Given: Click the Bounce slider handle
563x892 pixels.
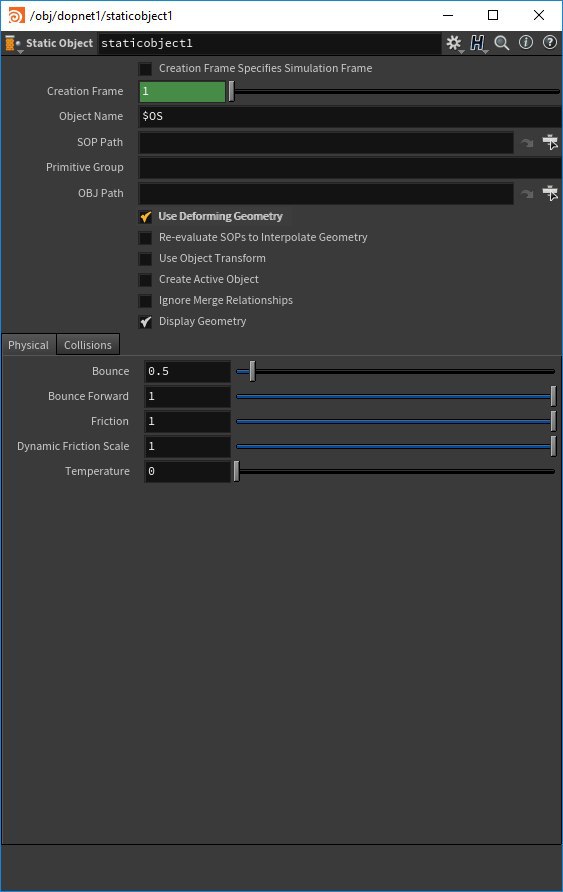Looking at the screenshot, I should click(x=252, y=371).
